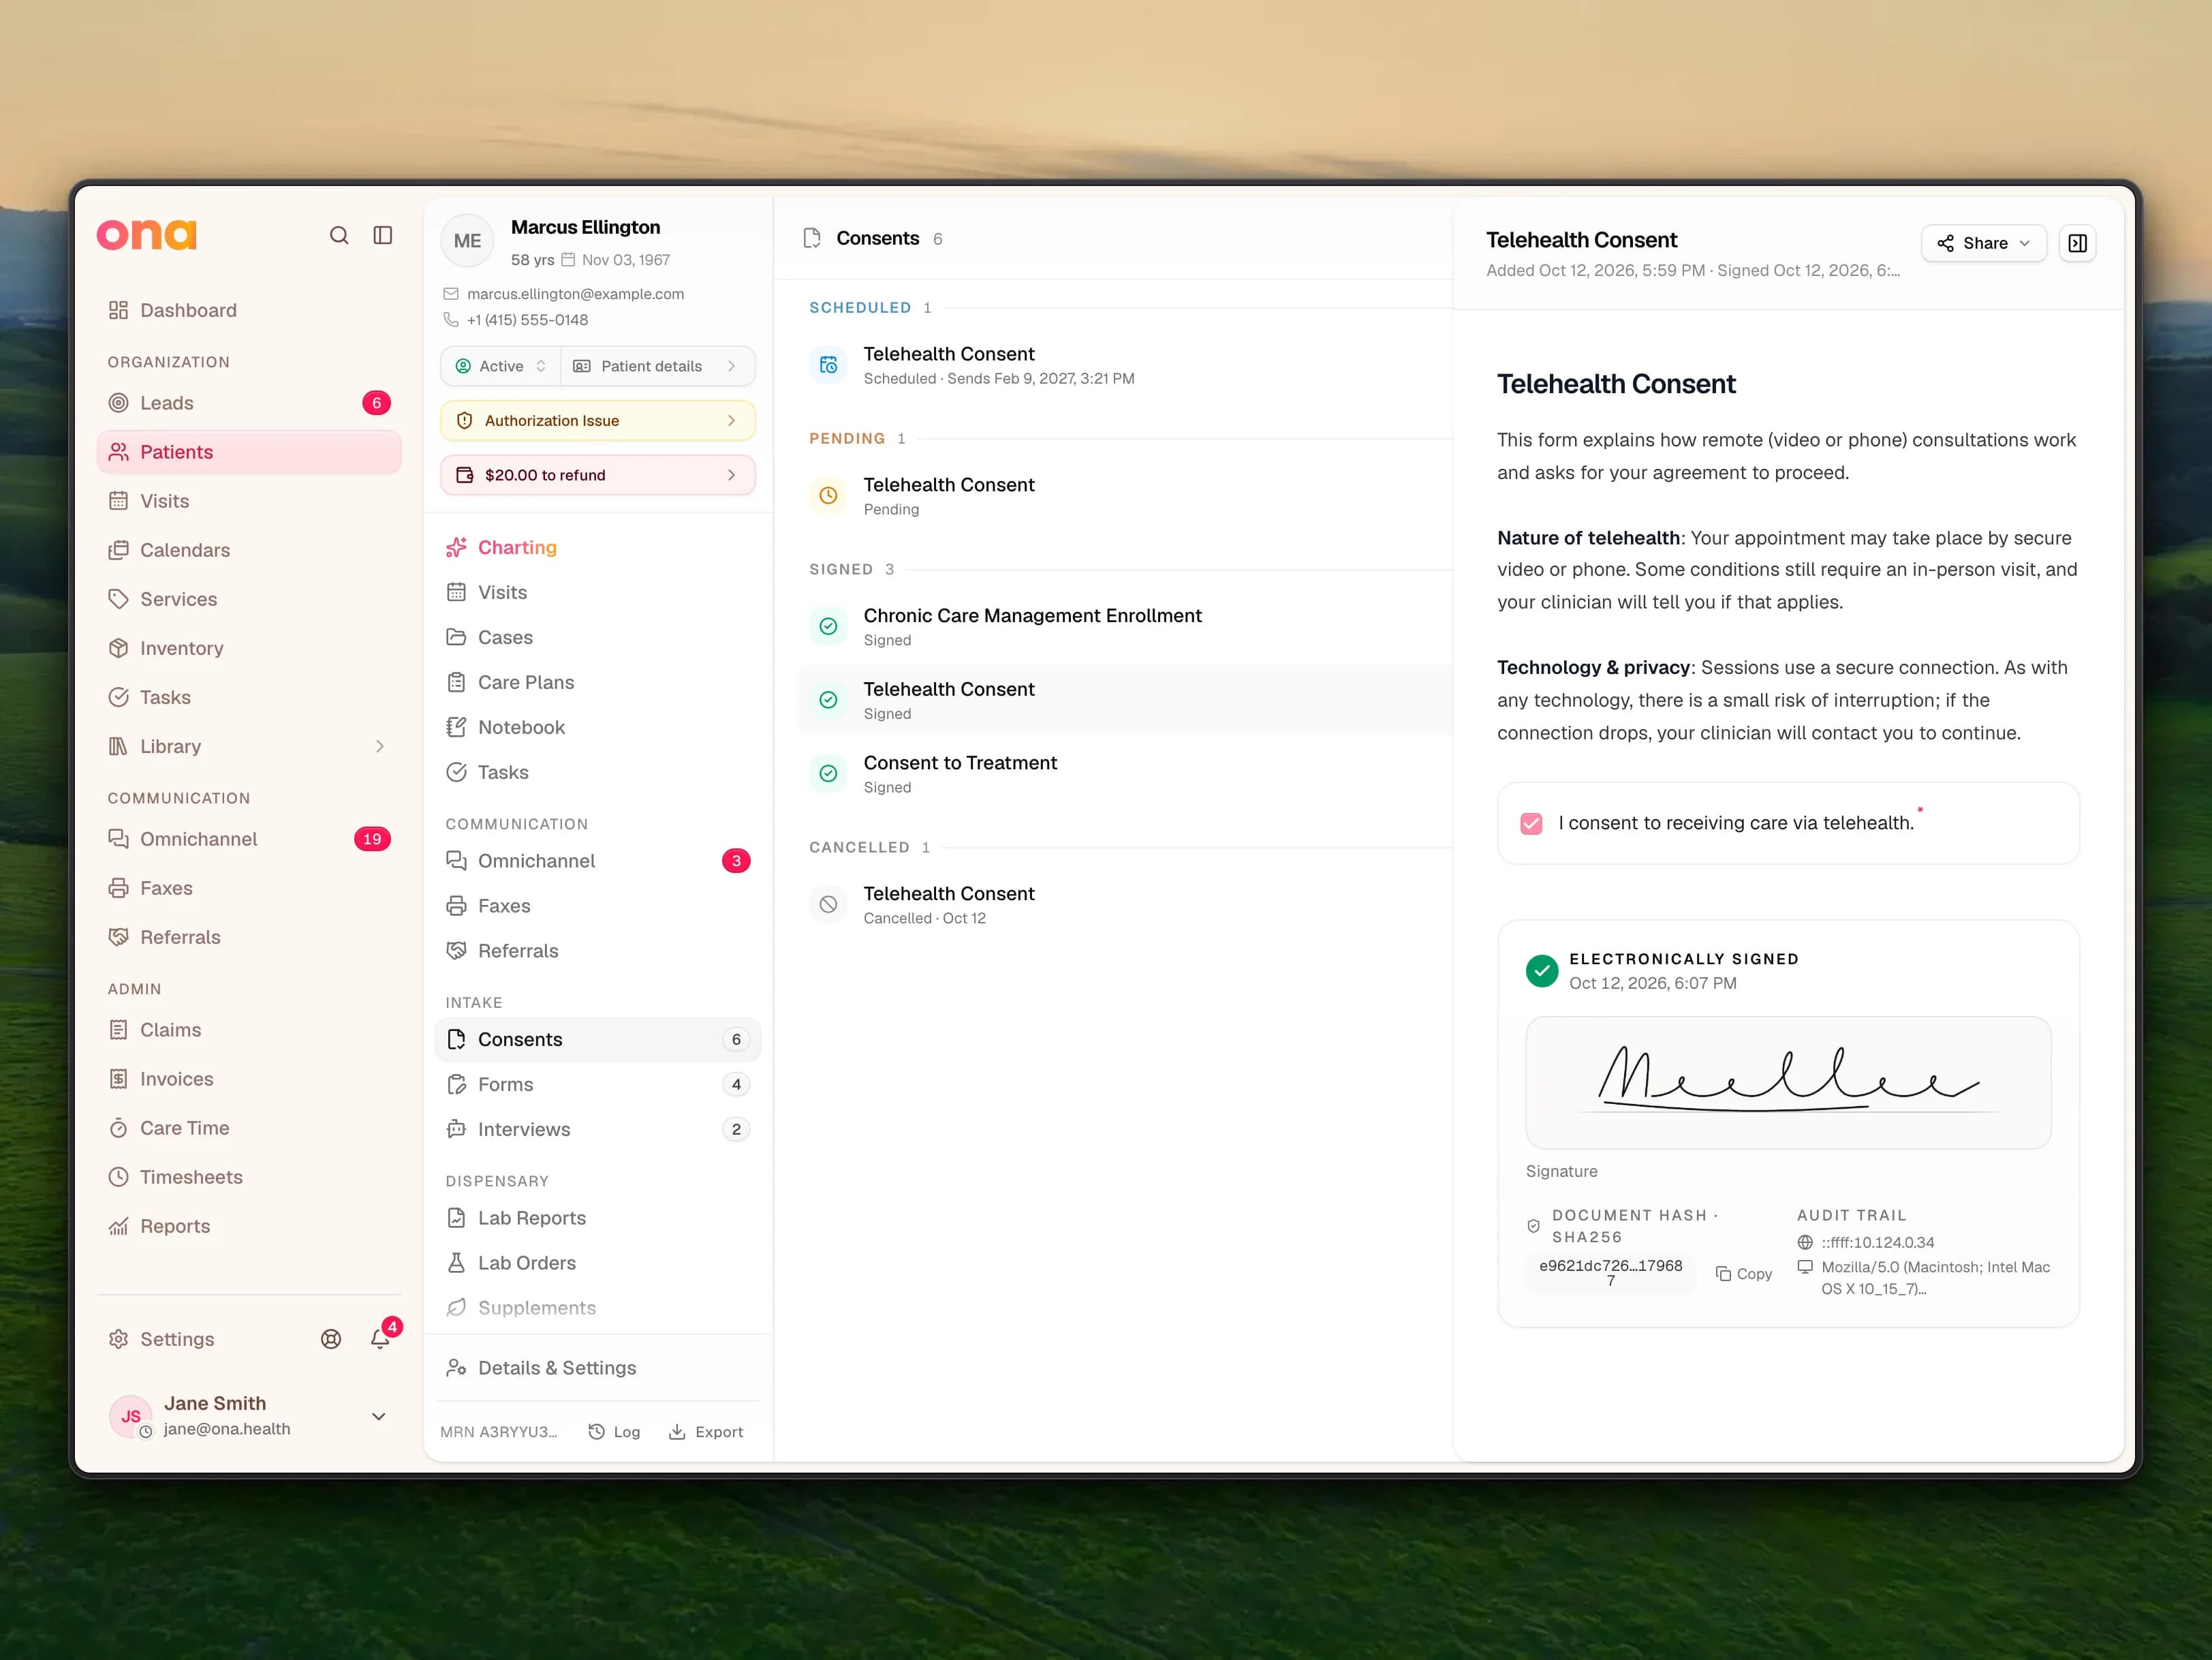The height and width of the screenshot is (1660, 2212).
Task: Click marcus.ellington@example.com email link
Action: tap(575, 294)
